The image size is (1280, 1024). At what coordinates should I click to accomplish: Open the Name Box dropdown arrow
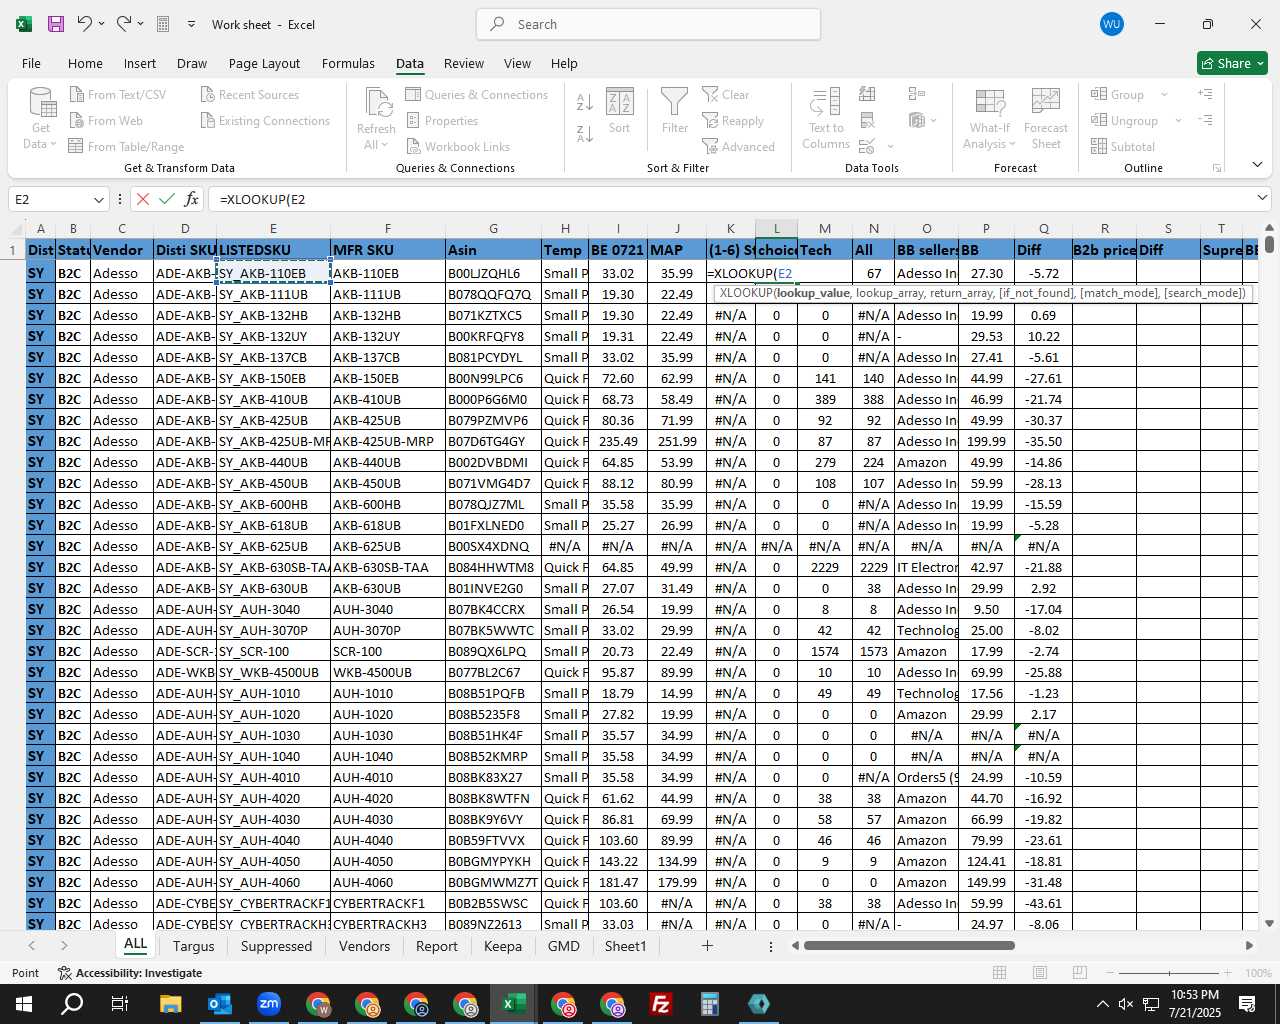[98, 199]
